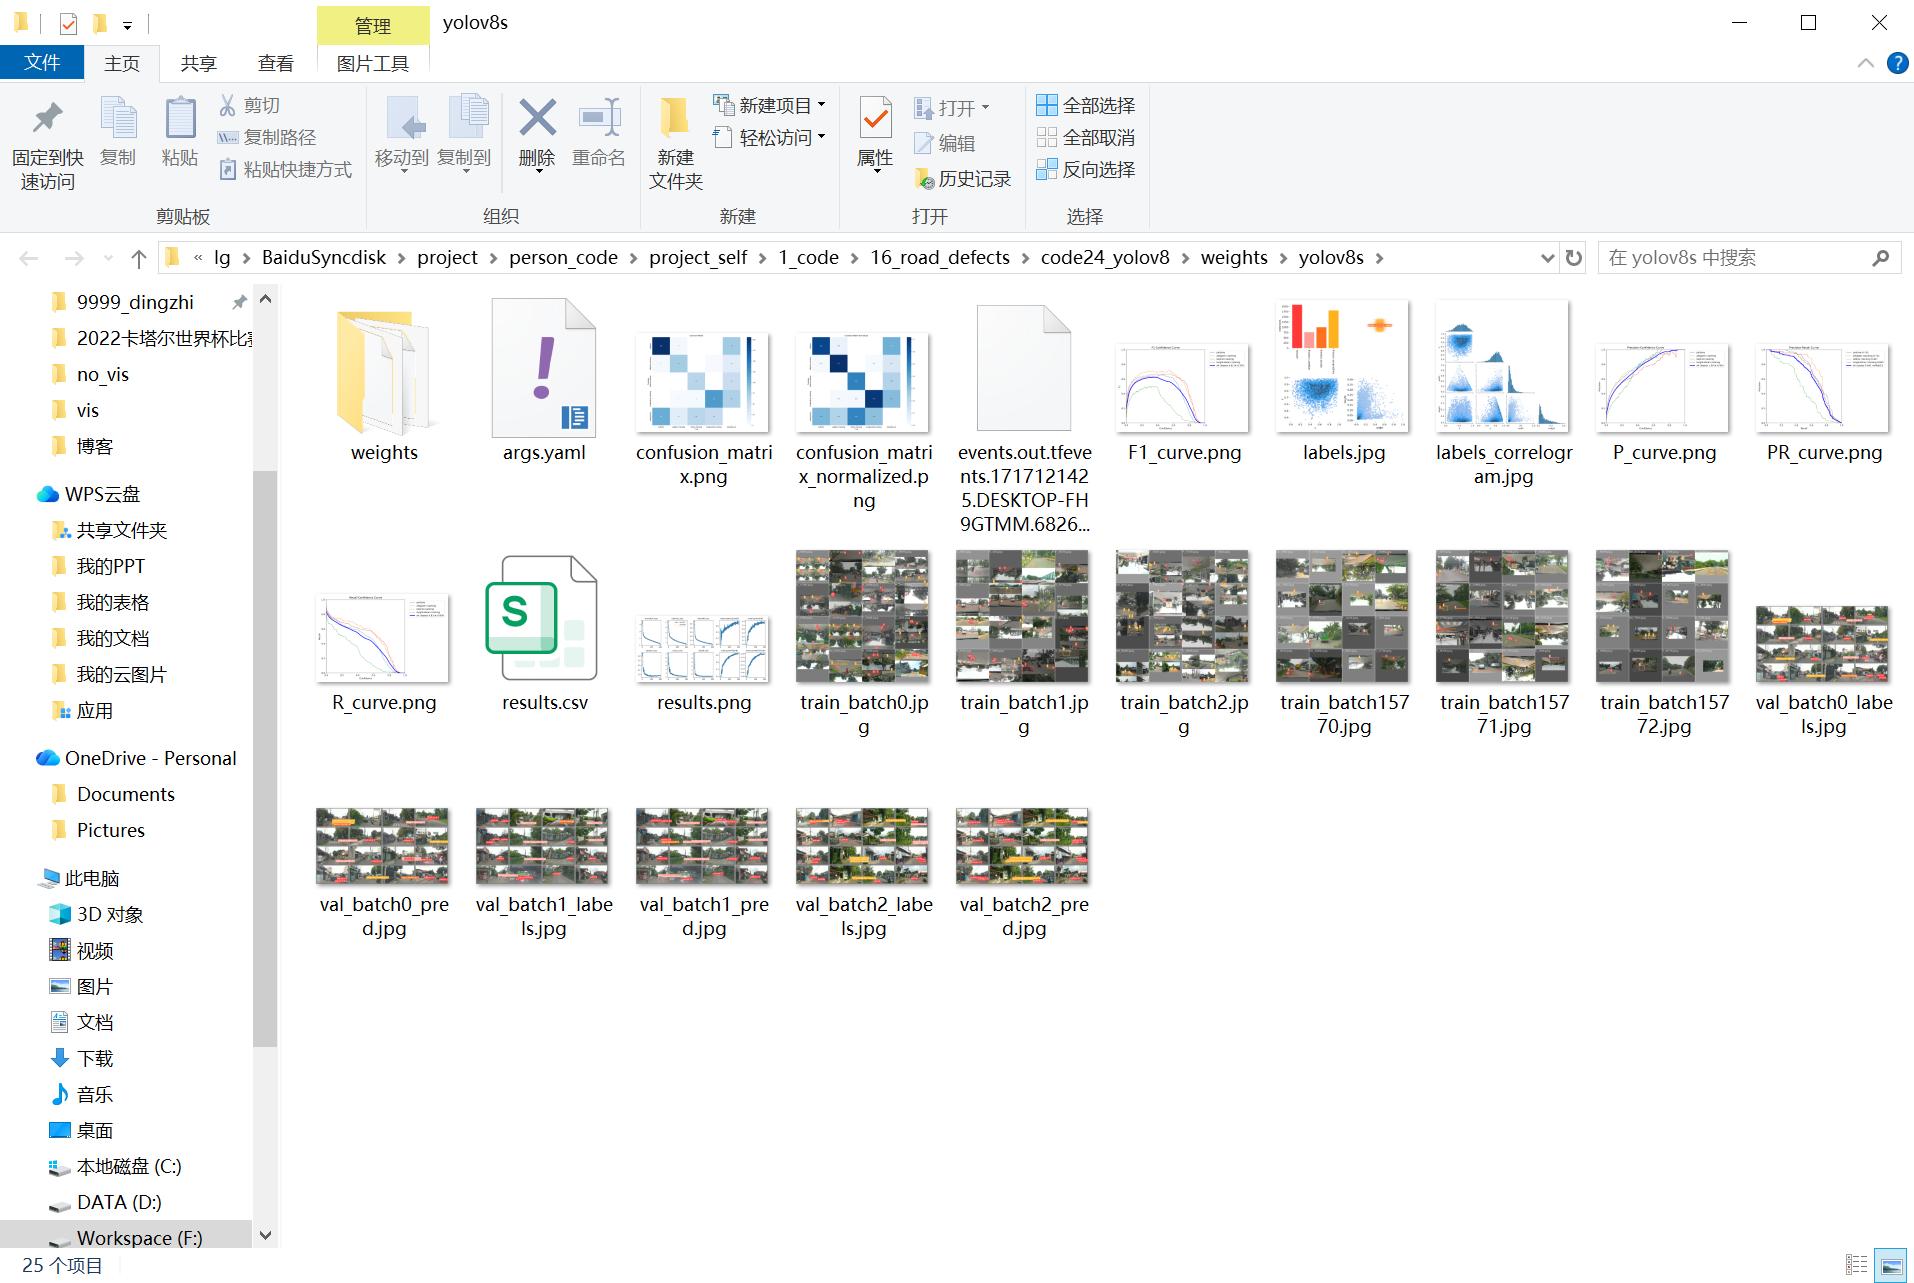Open the Picture Tools tab

(x=373, y=63)
